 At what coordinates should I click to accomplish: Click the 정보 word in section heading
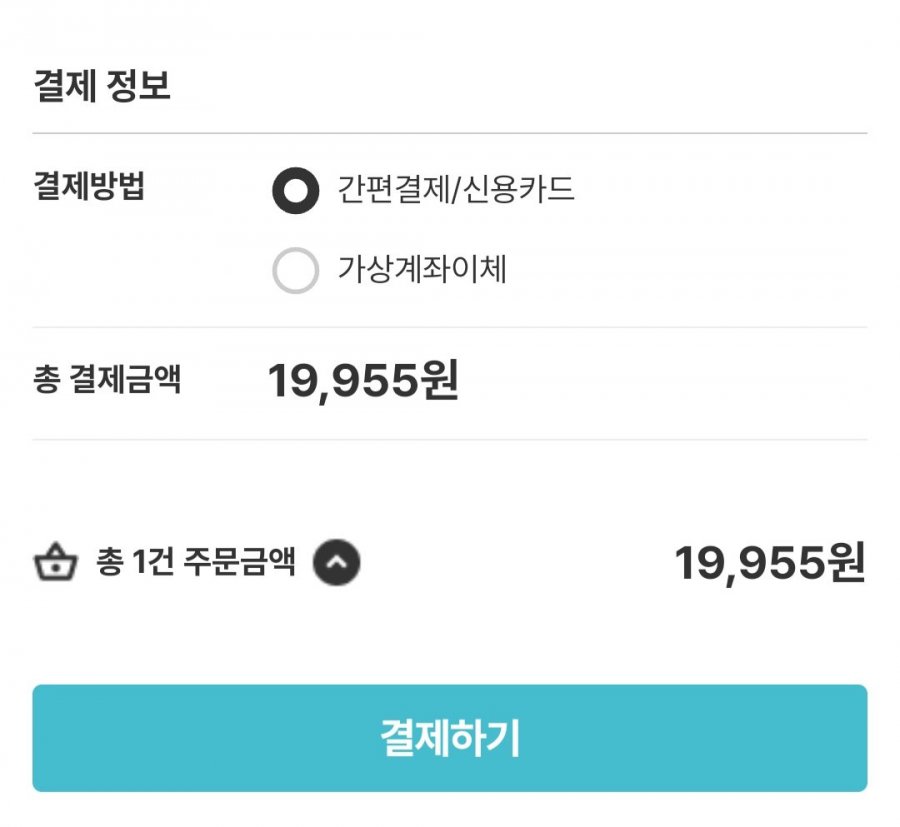tap(138, 86)
